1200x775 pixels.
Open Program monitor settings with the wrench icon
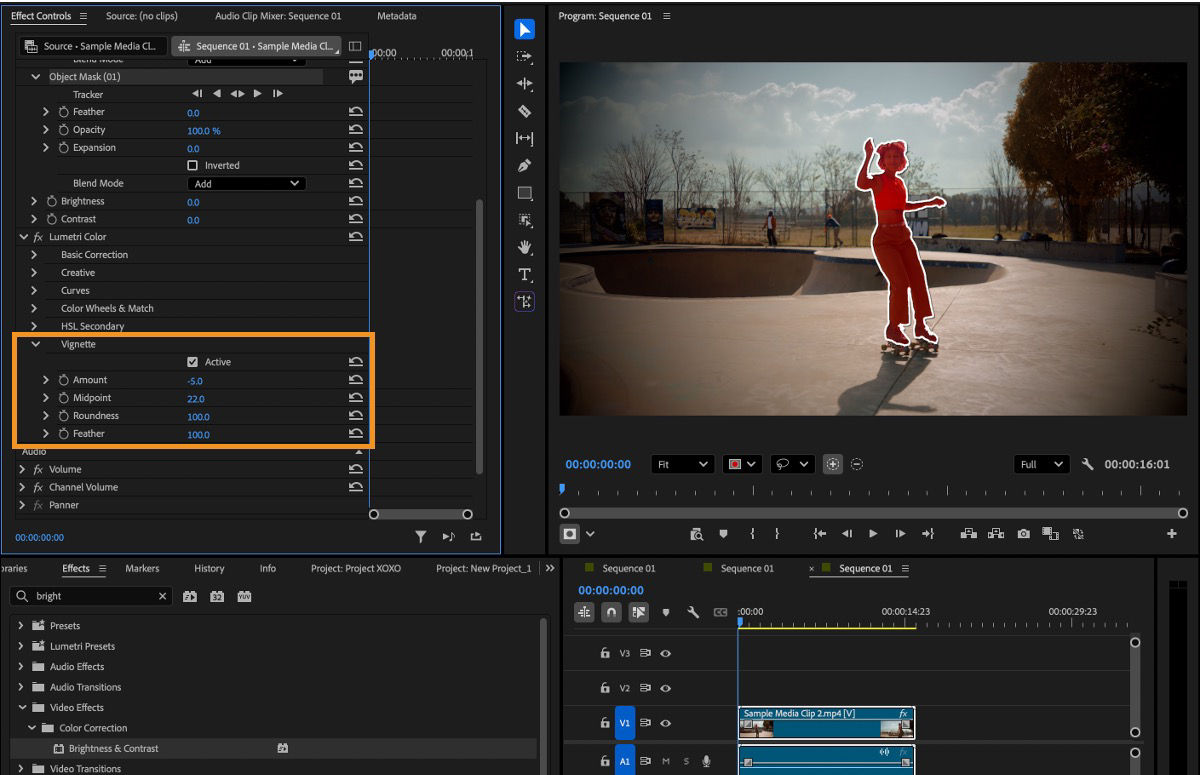[x=1087, y=464]
